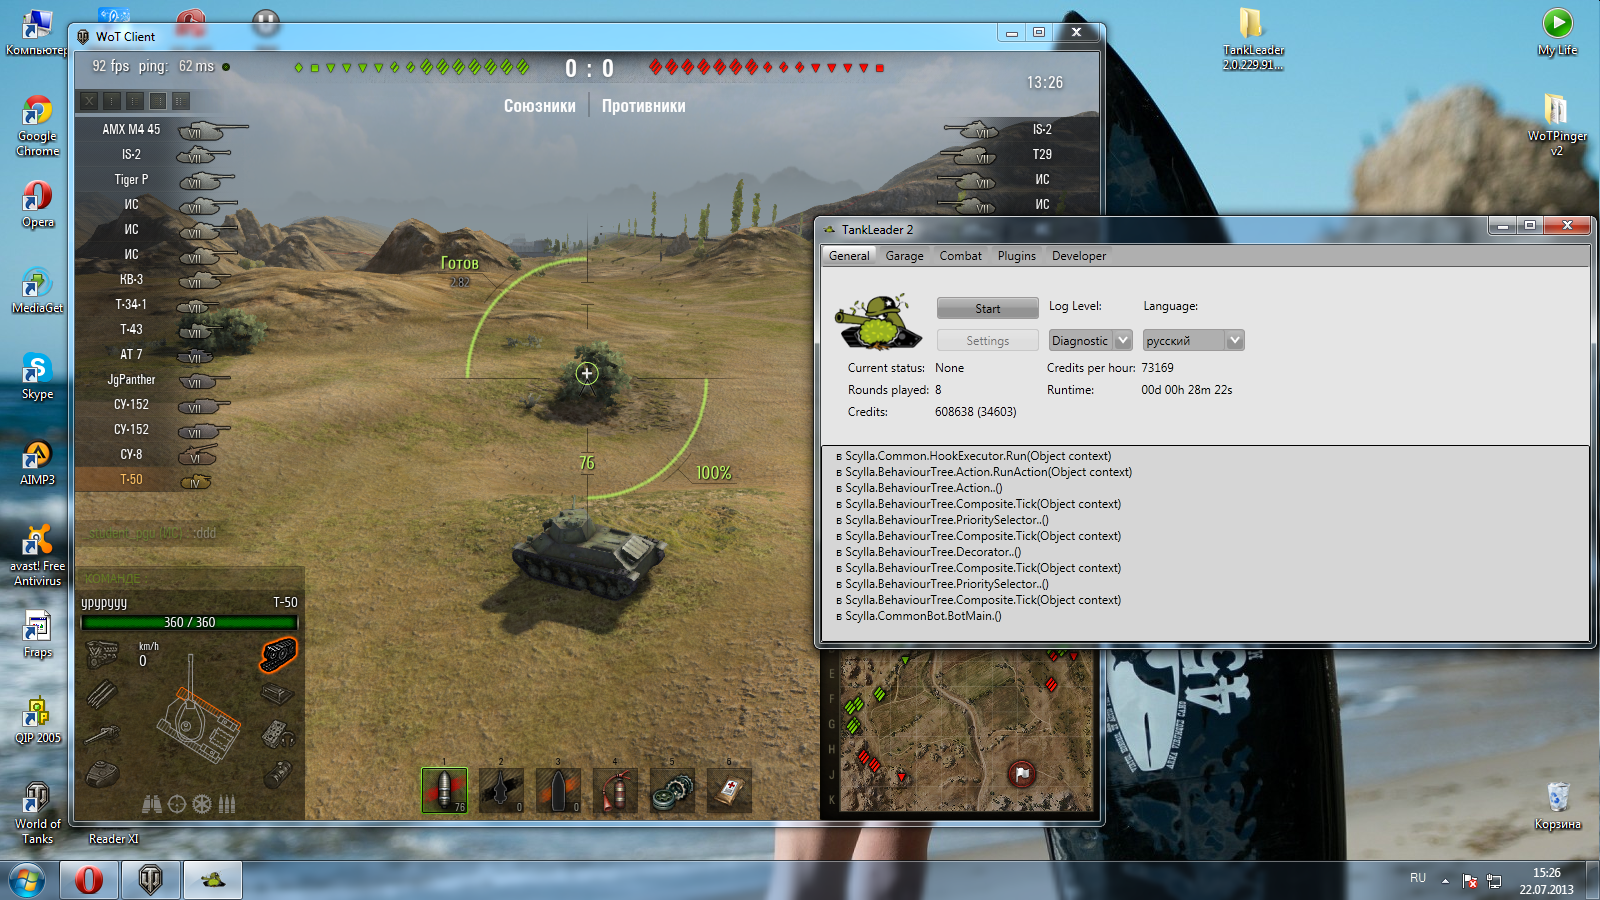Use the repair kit consumable in slot 5
The width and height of the screenshot is (1600, 900).
tap(672, 790)
